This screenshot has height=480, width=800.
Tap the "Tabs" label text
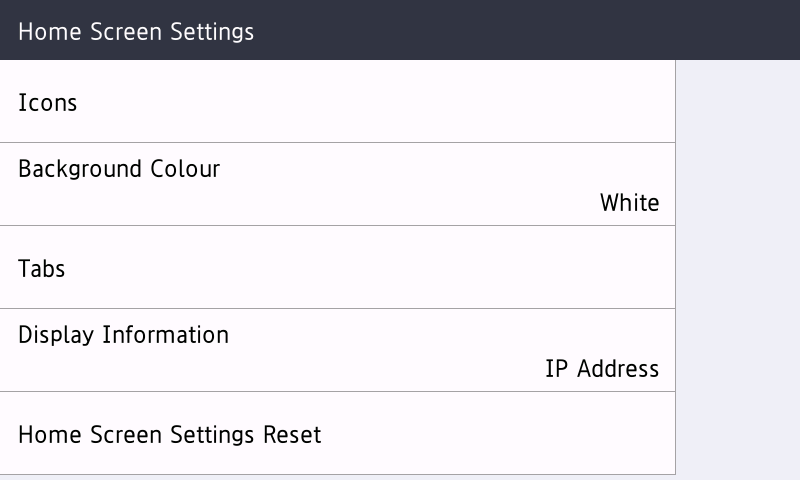click(42, 269)
